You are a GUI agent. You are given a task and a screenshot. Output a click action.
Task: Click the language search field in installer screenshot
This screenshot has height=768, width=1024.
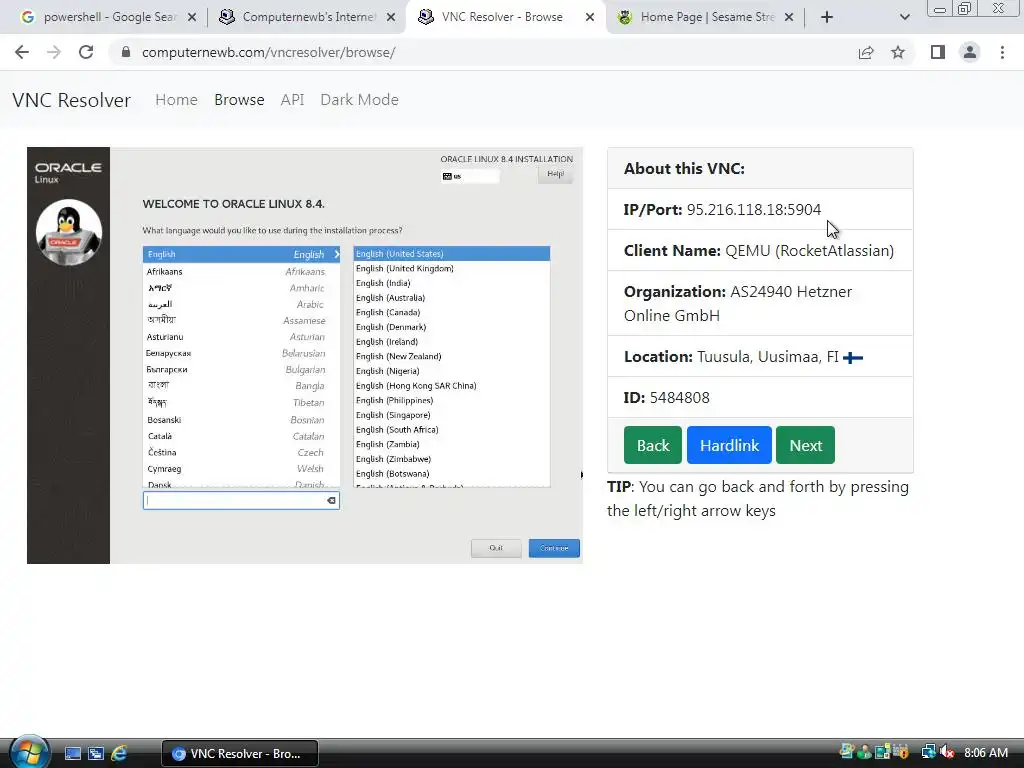click(x=241, y=500)
